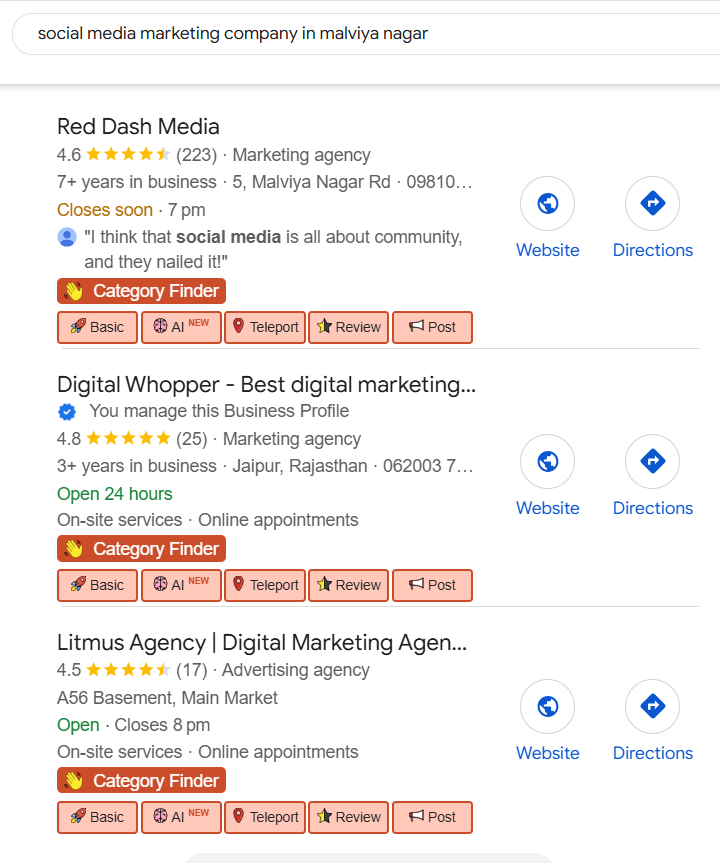Click Review star button under Litmus Agency
Screen dimensions: 720x863
tap(348, 817)
